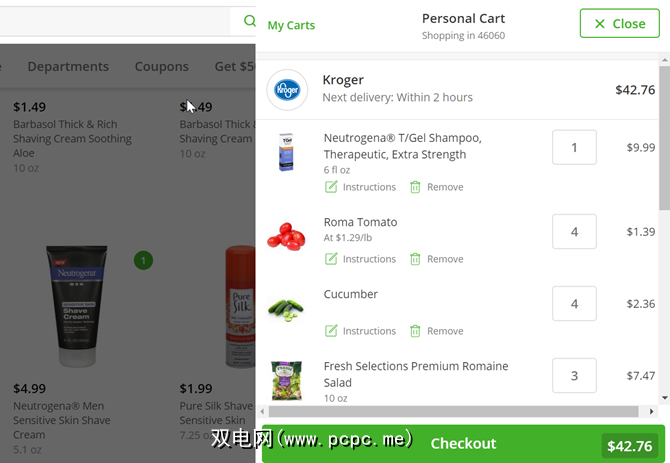The image size is (670, 463).
Task: Open the quantity box for Neutrogena T/Gel Shampoo
Action: coord(574,147)
